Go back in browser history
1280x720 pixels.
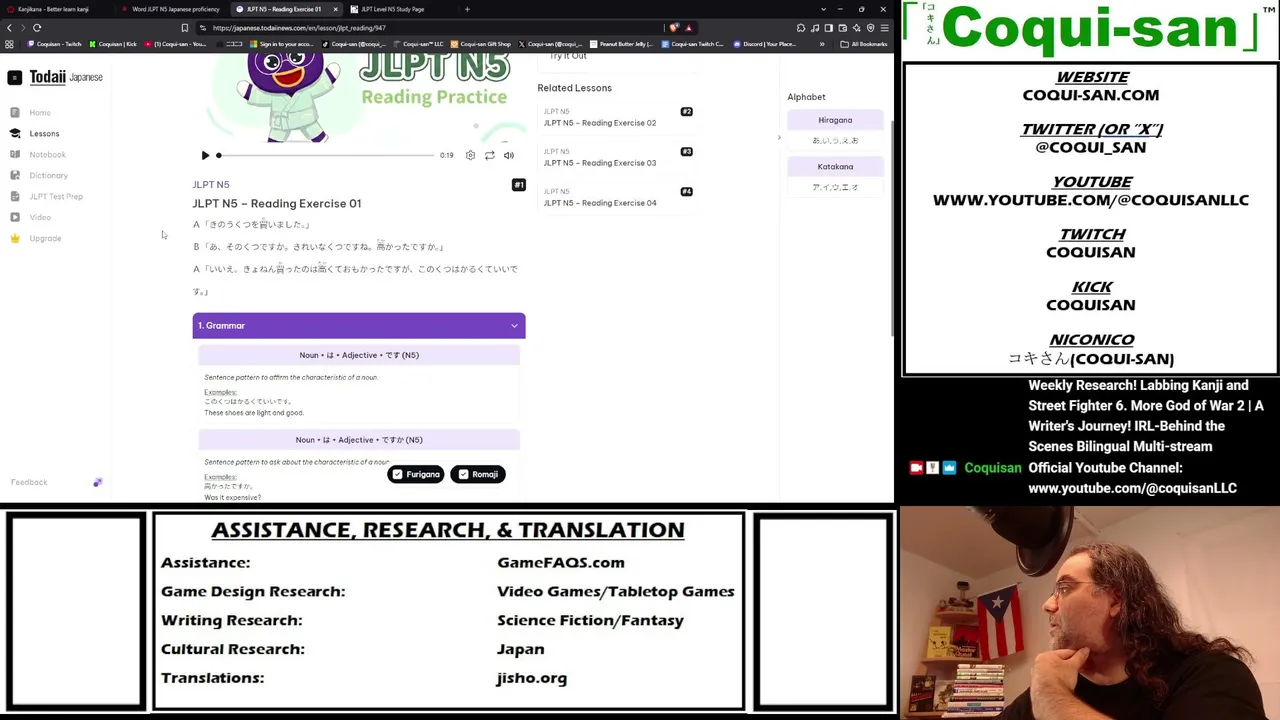(x=9, y=28)
